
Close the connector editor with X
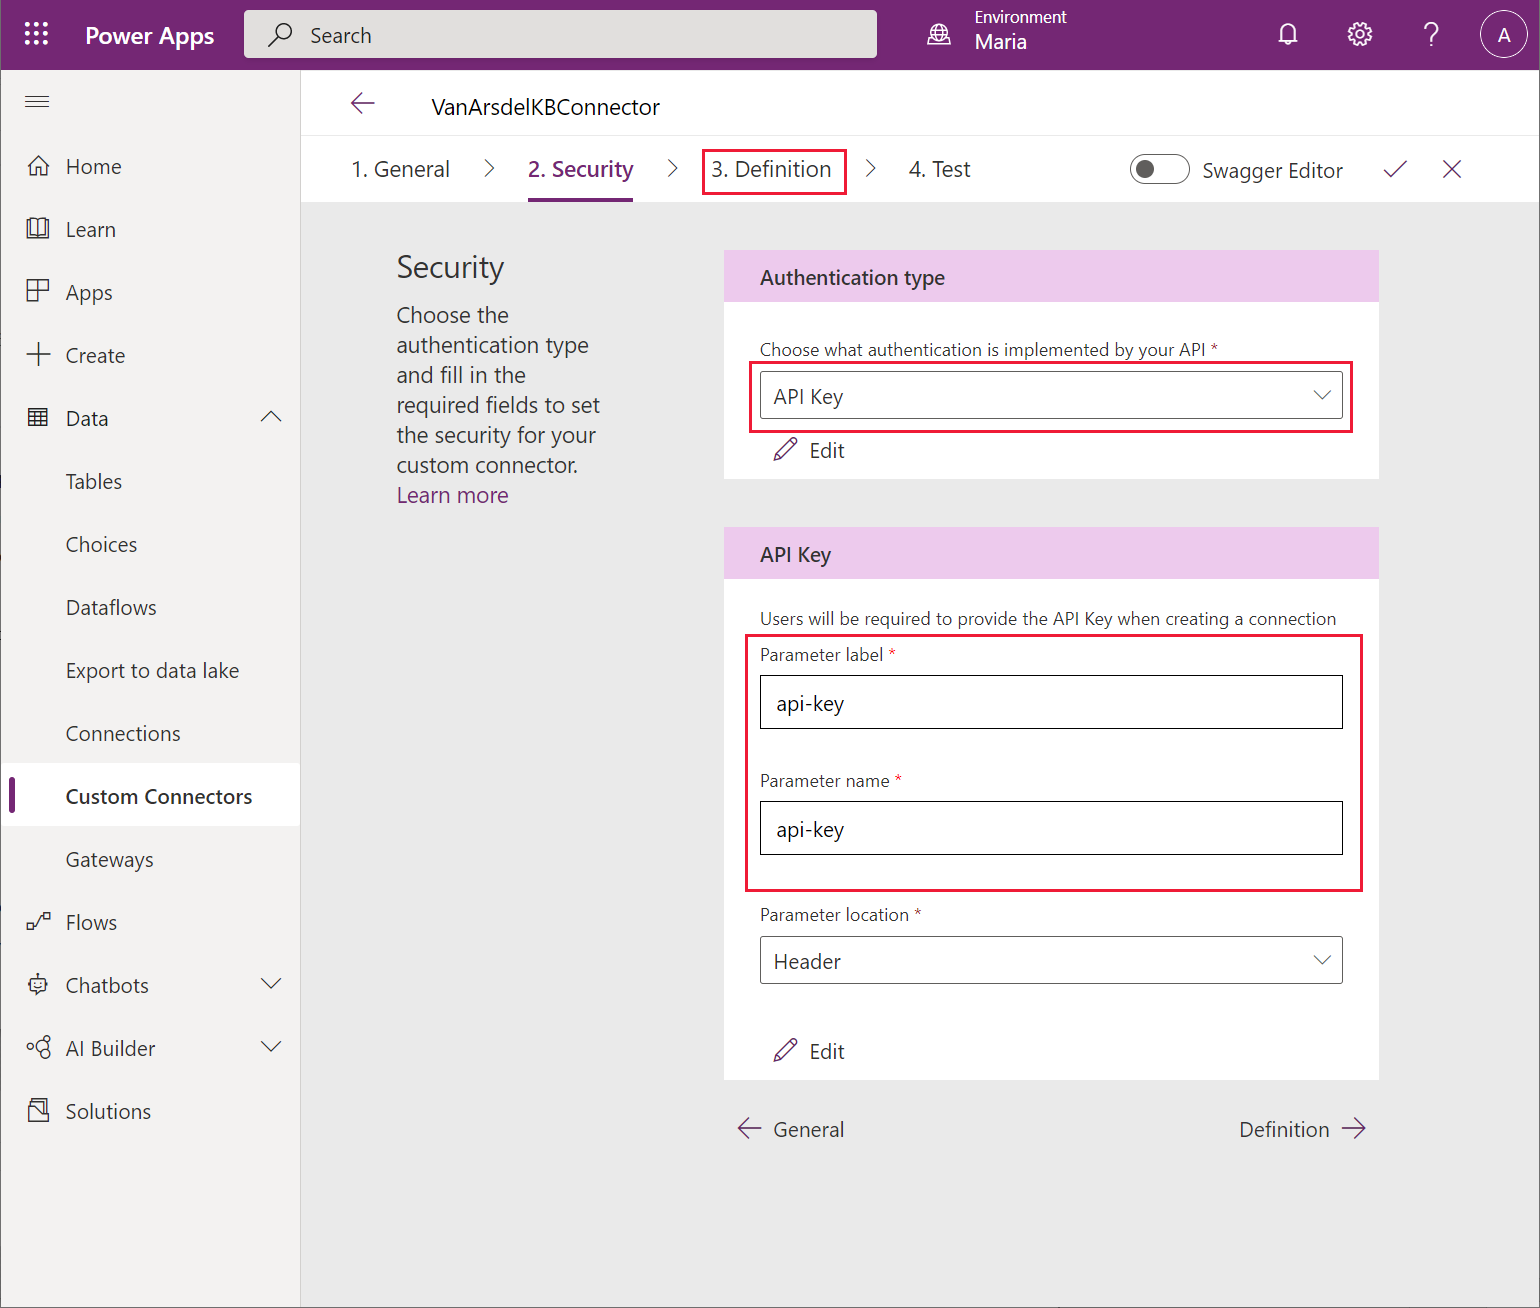[x=1452, y=170]
